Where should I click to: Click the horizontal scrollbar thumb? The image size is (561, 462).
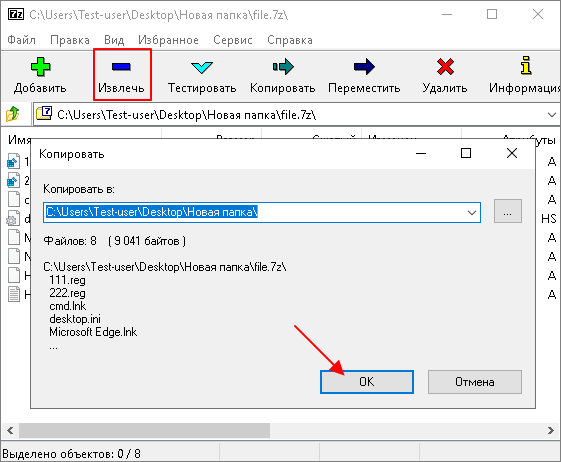[x=144, y=430]
